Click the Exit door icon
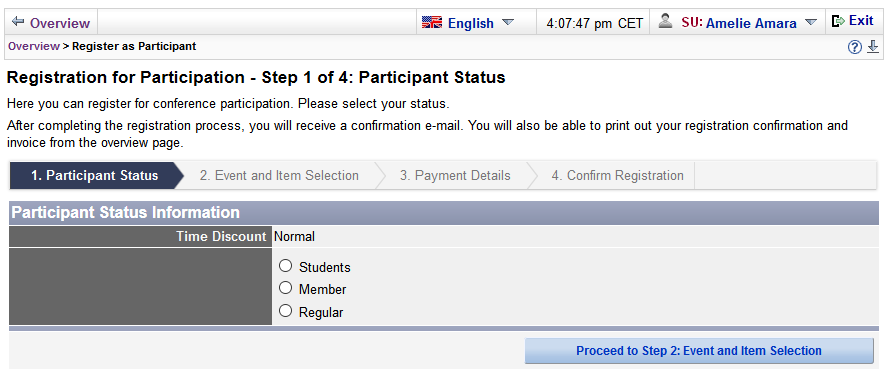This screenshot has height=373, width=888. [x=838, y=22]
